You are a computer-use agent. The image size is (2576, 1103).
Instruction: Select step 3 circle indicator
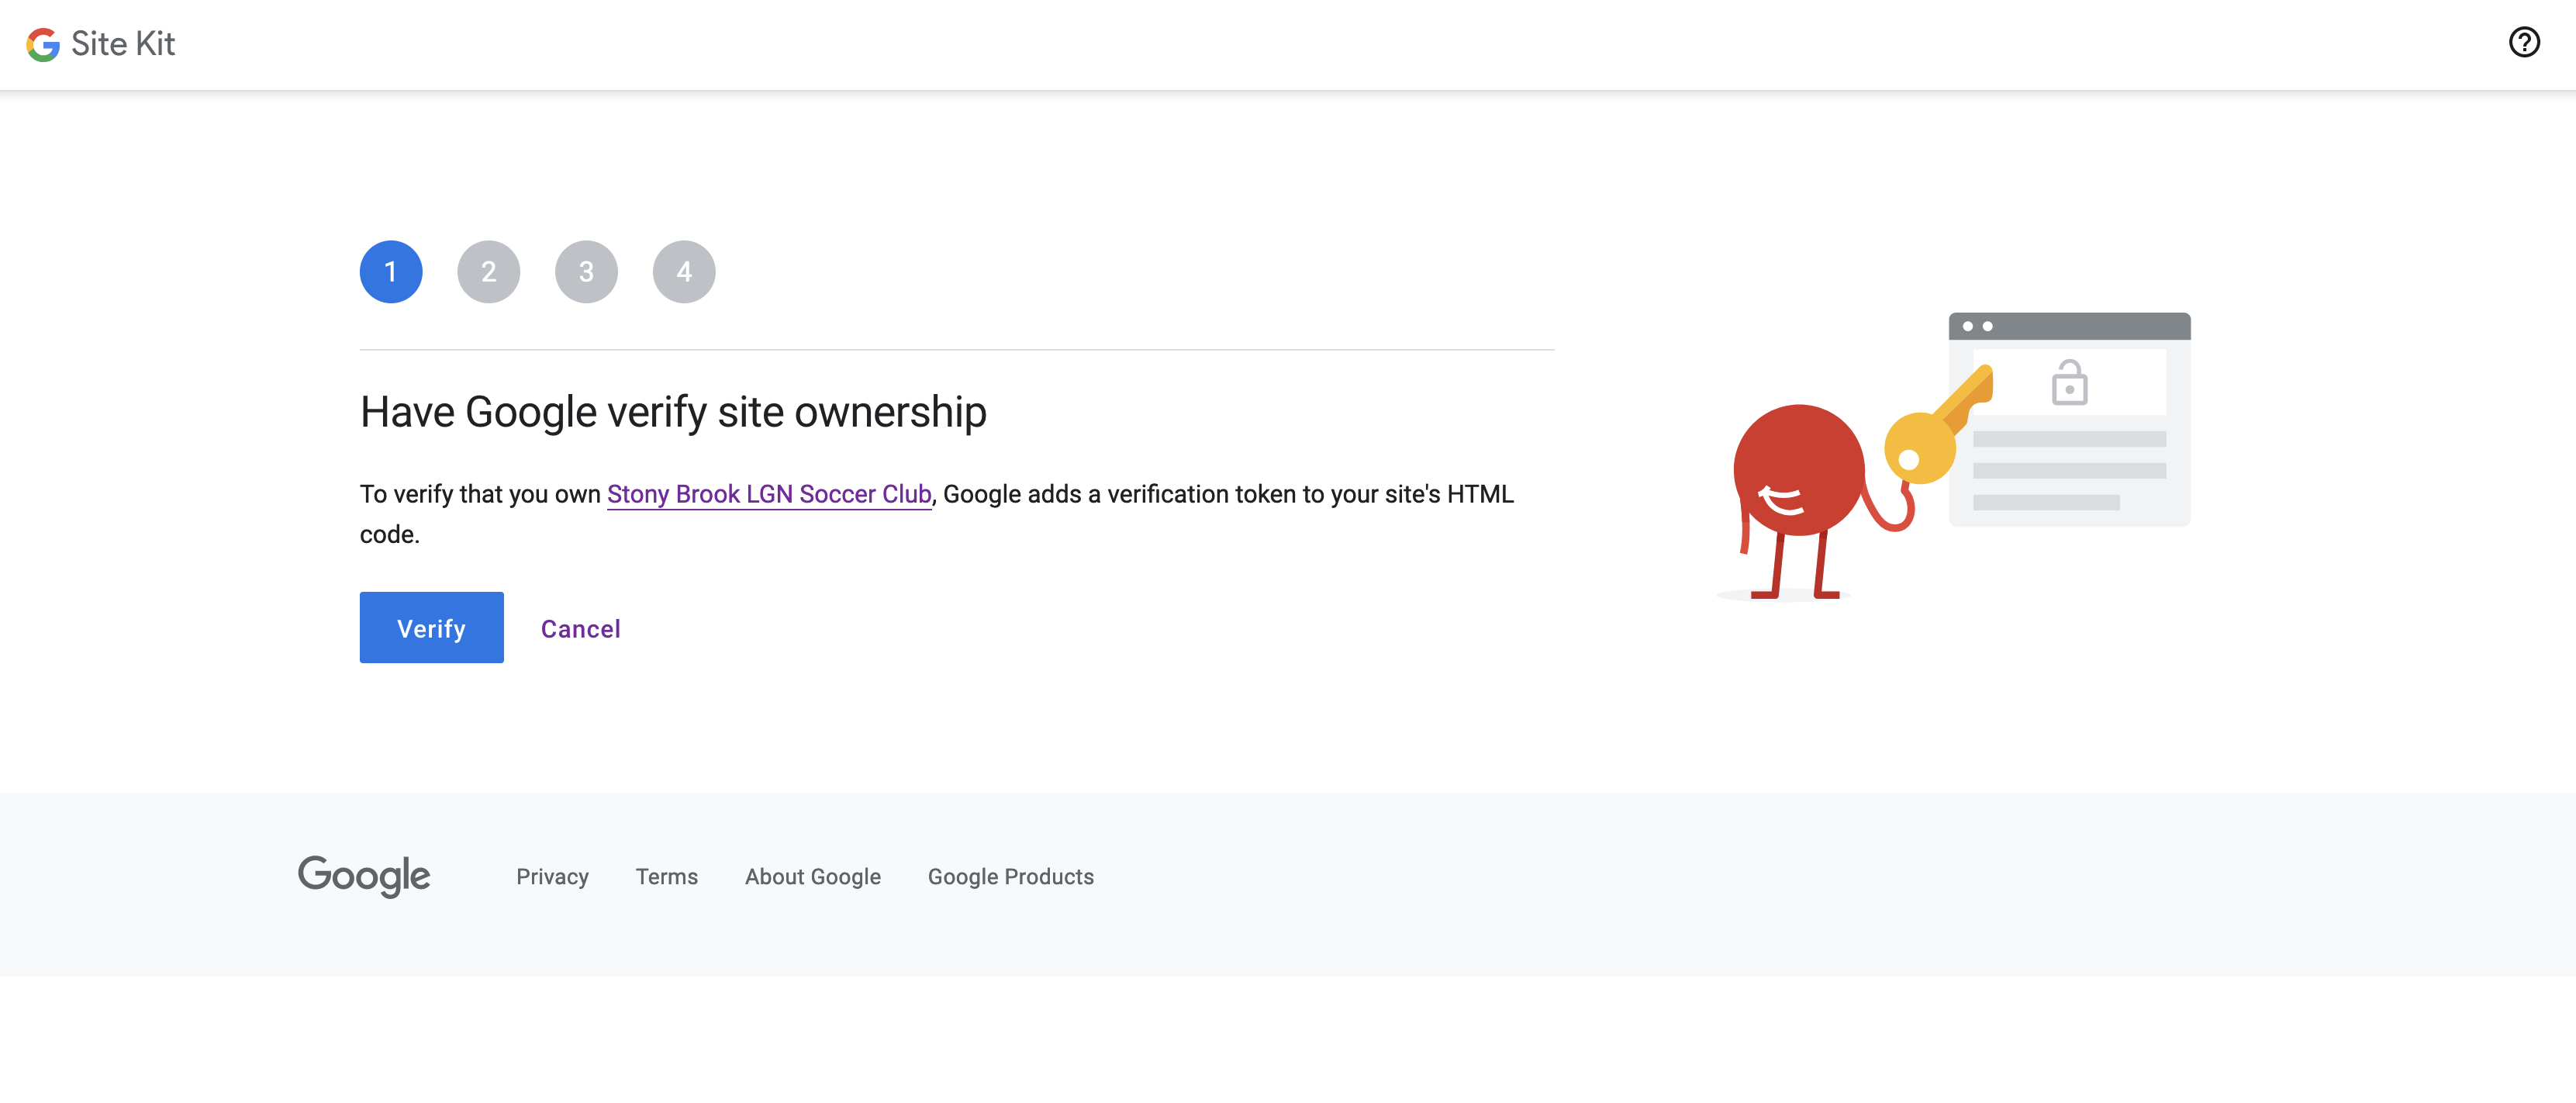coord(587,272)
